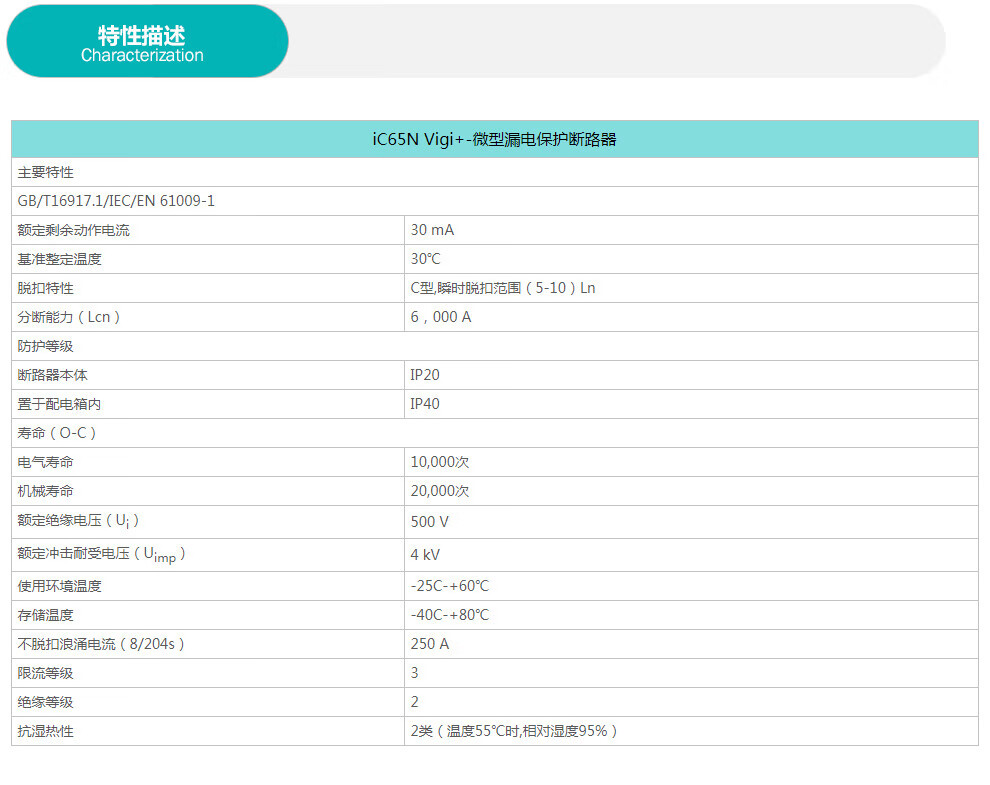The width and height of the screenshot is (990, 785).
Task: Select the 250 A value
Action: coord(430,644)
